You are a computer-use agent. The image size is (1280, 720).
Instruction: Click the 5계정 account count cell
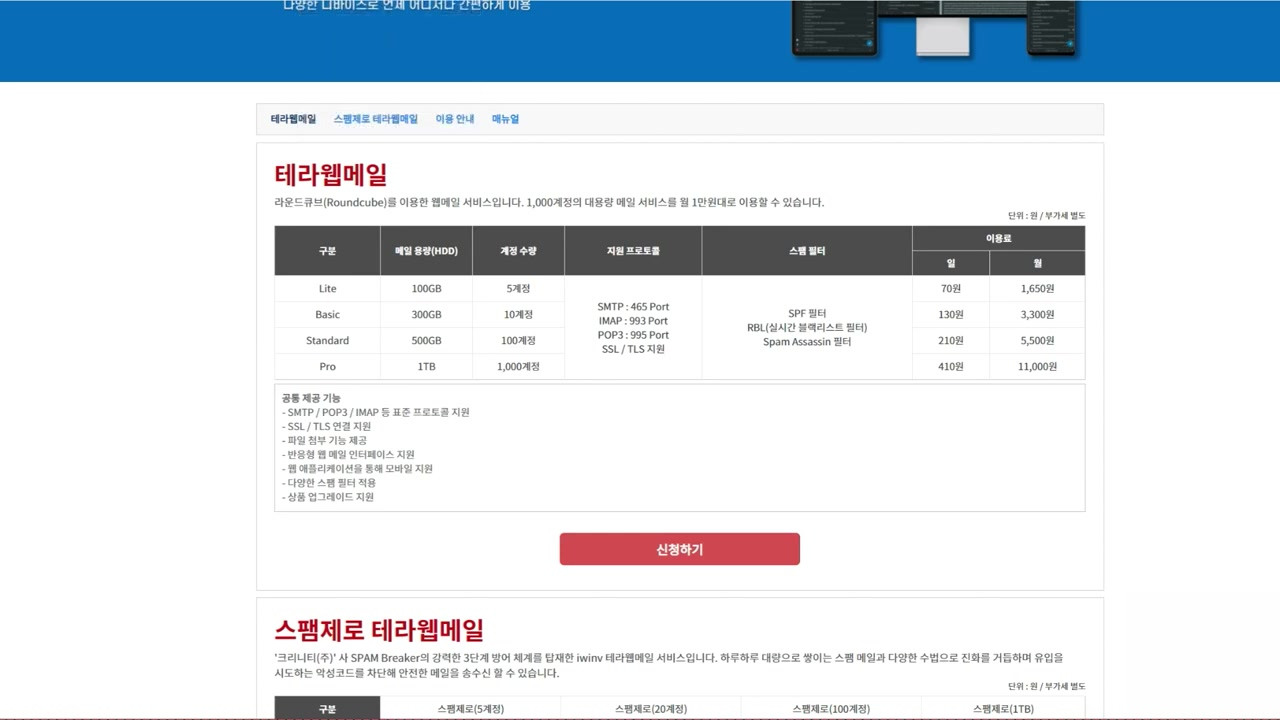click(x=518, y=289)
